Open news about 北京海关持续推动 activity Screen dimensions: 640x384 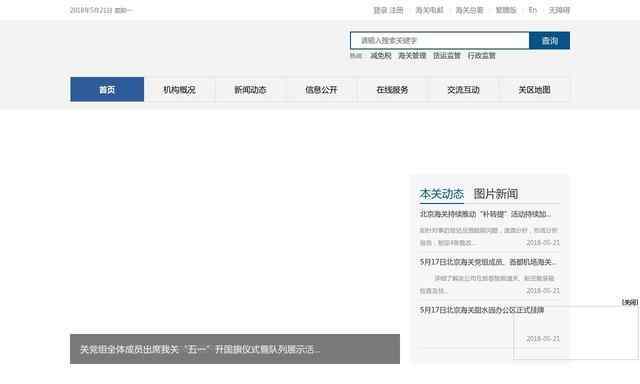pos(486,214)
